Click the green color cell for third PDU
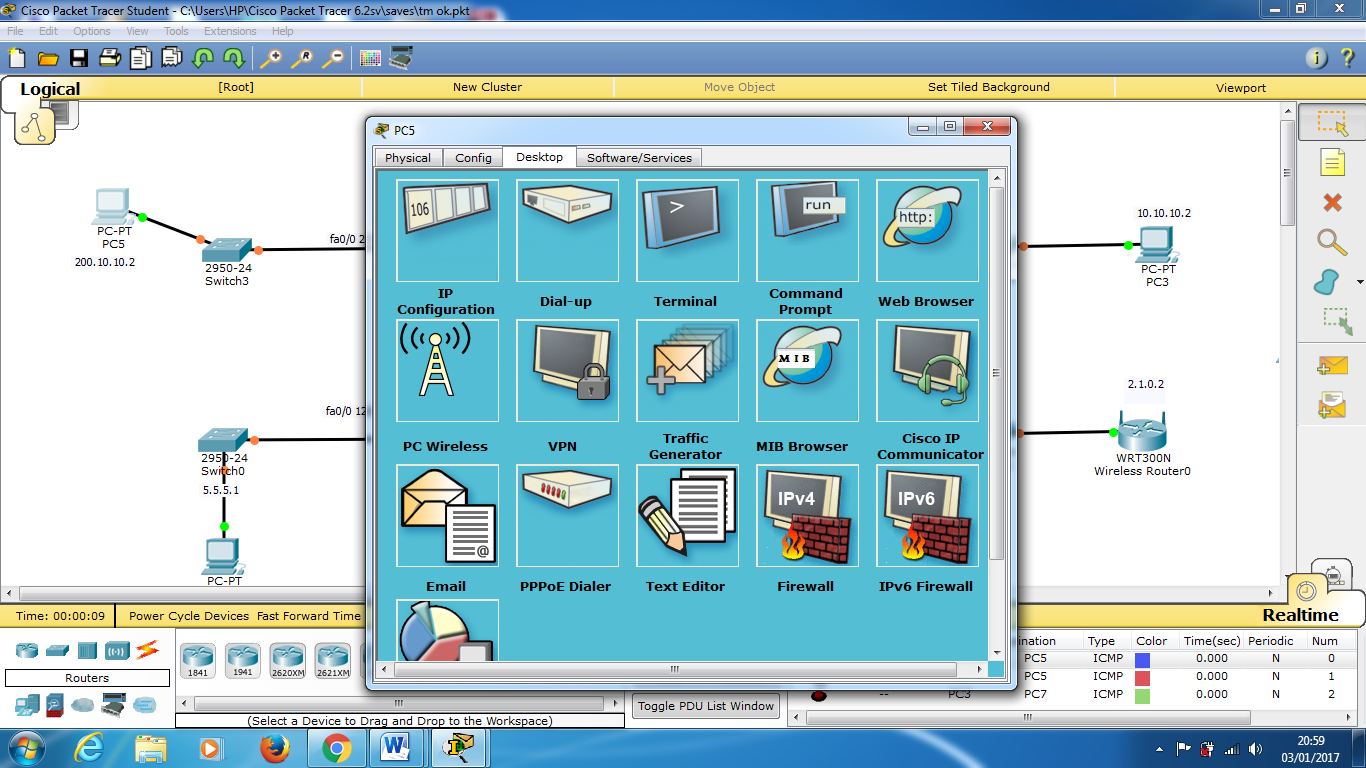 [1143, 695]
